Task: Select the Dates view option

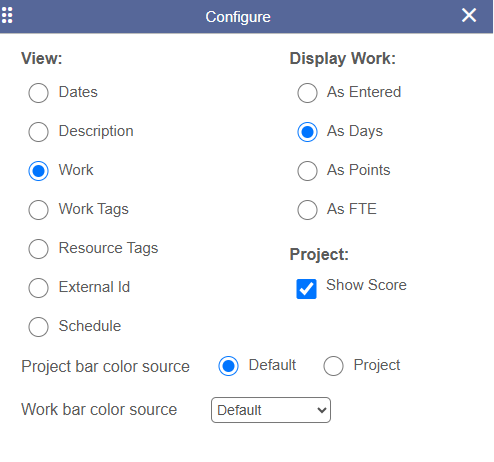Action: (38, 93)
